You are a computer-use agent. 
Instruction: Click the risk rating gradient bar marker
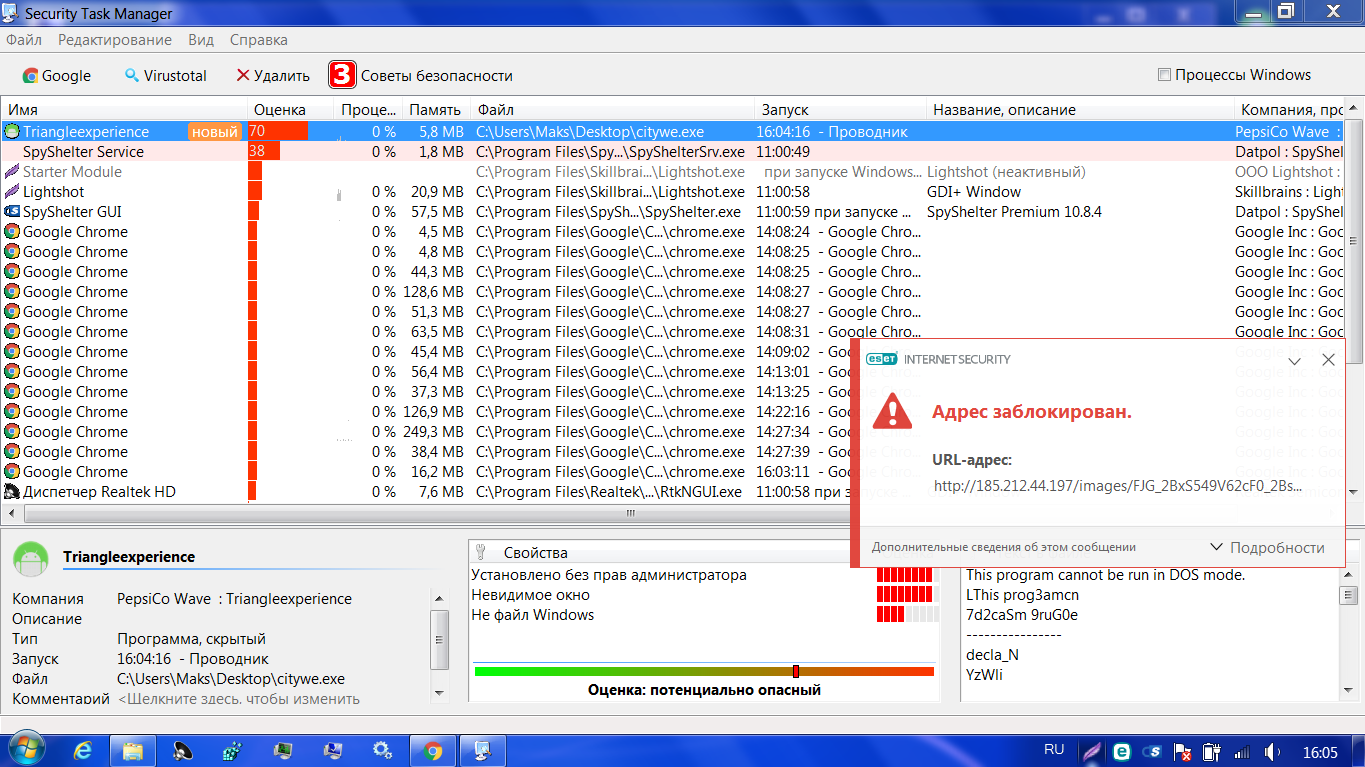click(x=796, y=671)
